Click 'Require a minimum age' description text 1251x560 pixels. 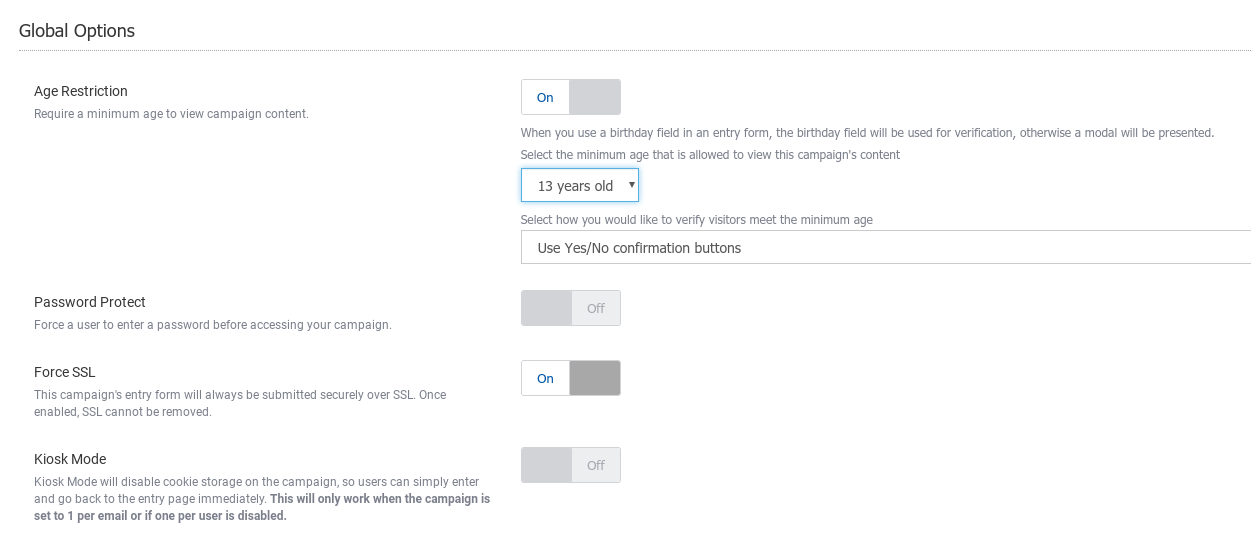click(171, 114)
